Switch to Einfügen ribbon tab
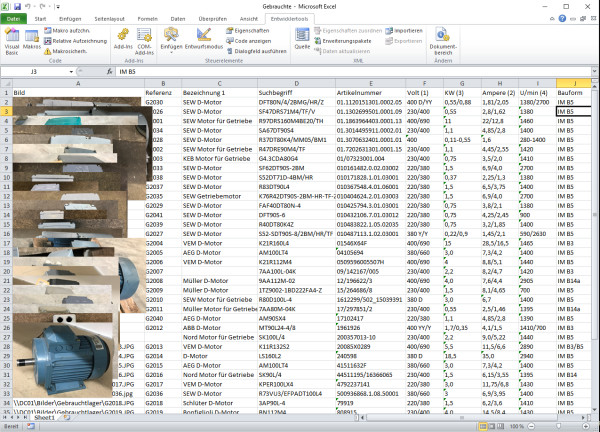Viewport: 600px width, 432px height. (70, 19)
